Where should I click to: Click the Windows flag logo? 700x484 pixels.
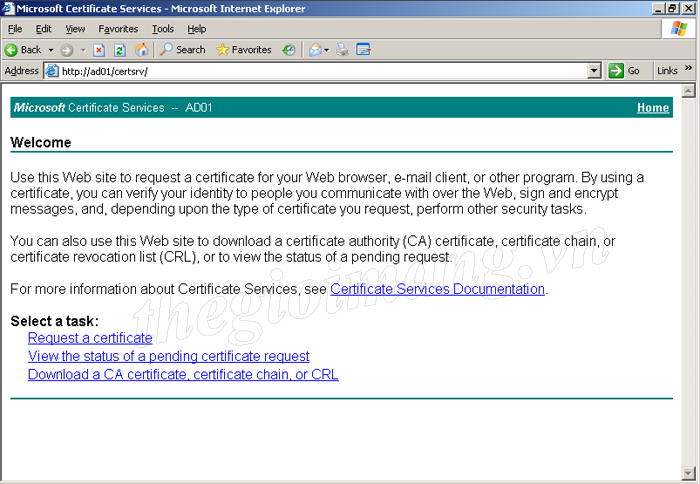[x=679, y=29]
